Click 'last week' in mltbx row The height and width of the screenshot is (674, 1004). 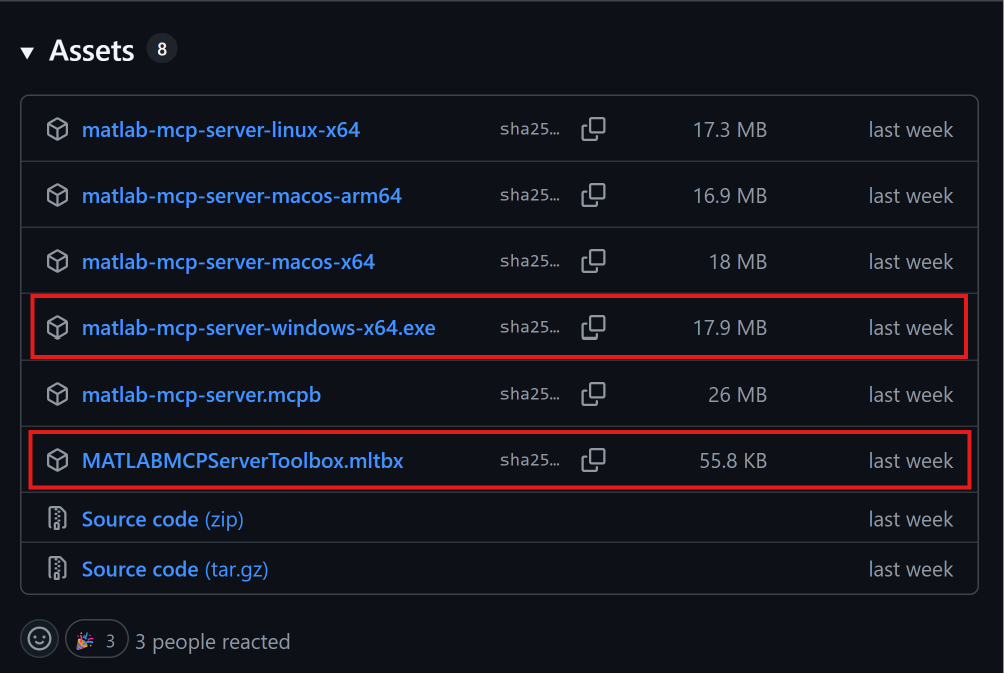tap(911, 461)
